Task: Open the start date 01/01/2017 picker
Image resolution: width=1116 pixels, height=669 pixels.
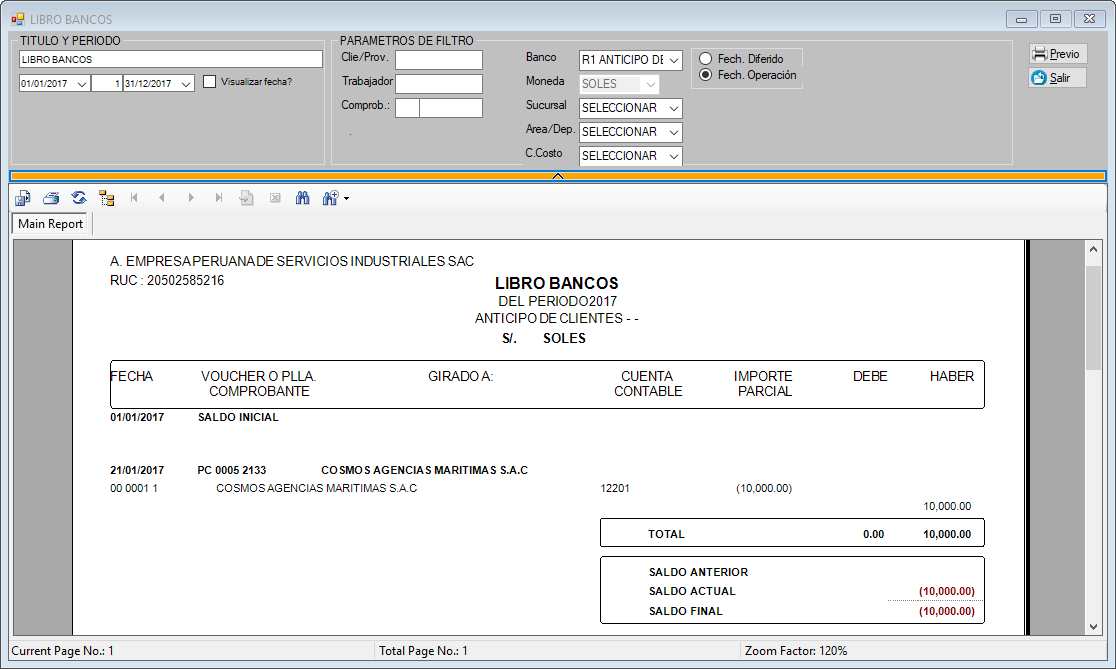Action: (82, 84)
